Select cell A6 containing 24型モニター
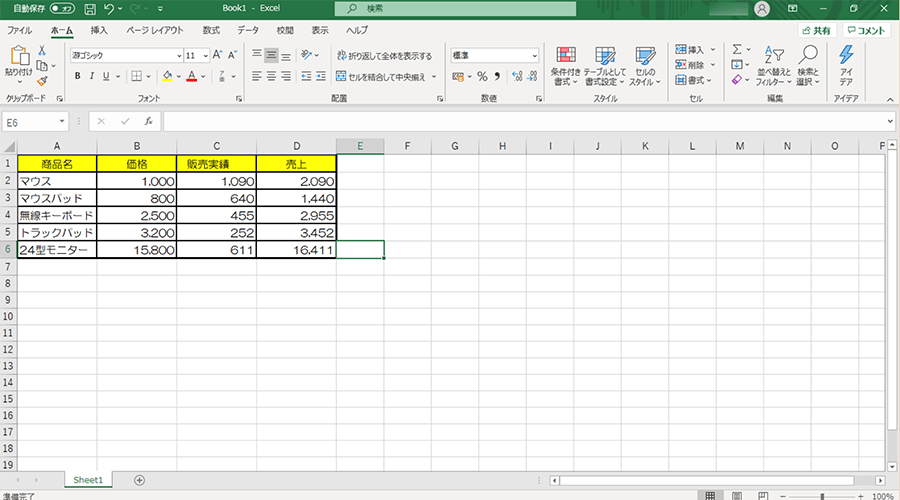The width and height of the screenshot is (900, 500). coord(57,250)
